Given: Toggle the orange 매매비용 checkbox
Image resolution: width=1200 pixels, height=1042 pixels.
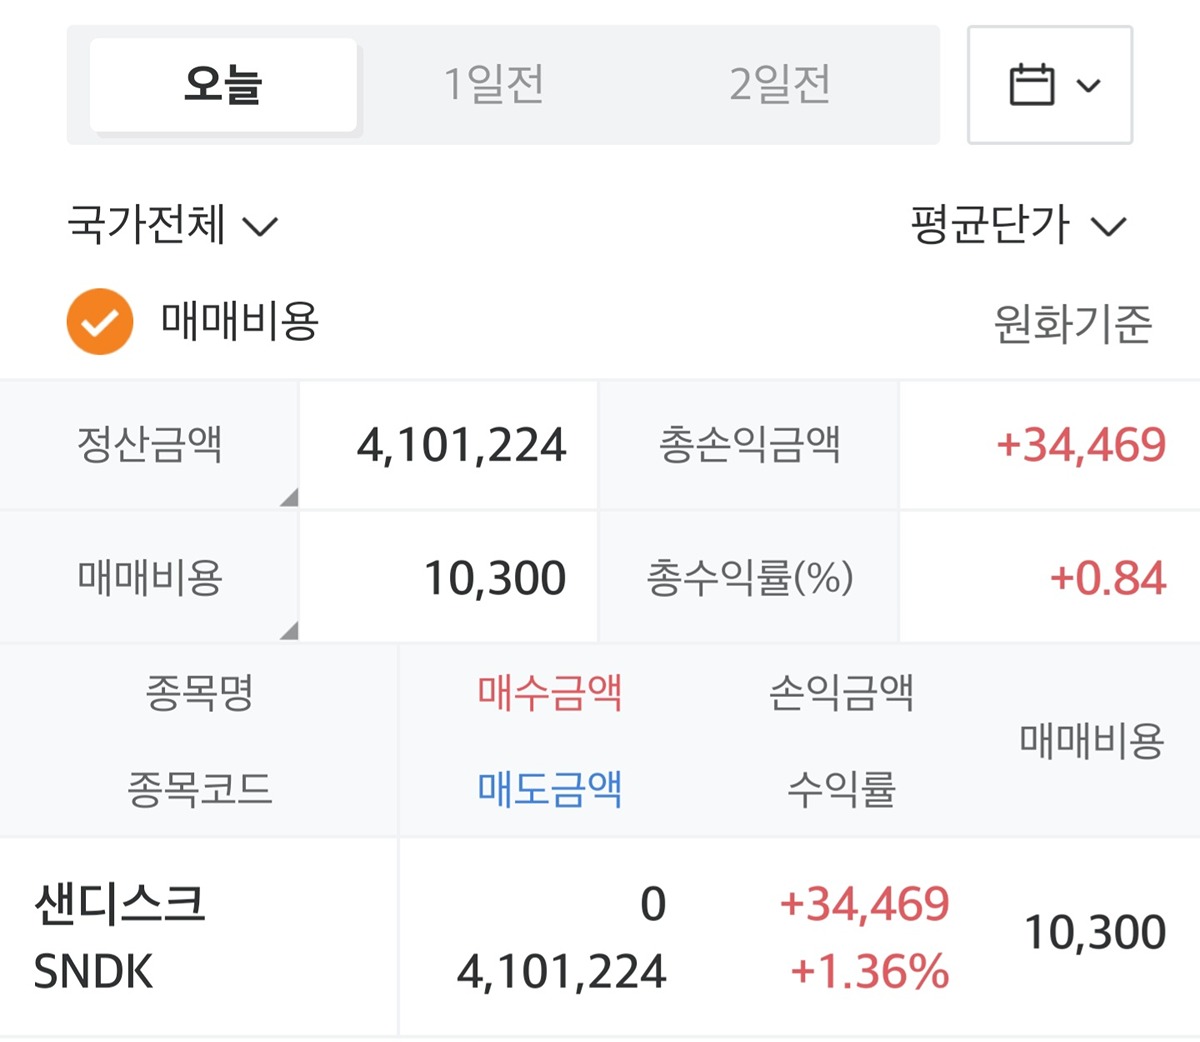Looking at the screenshot, I should tap(100, 322).
